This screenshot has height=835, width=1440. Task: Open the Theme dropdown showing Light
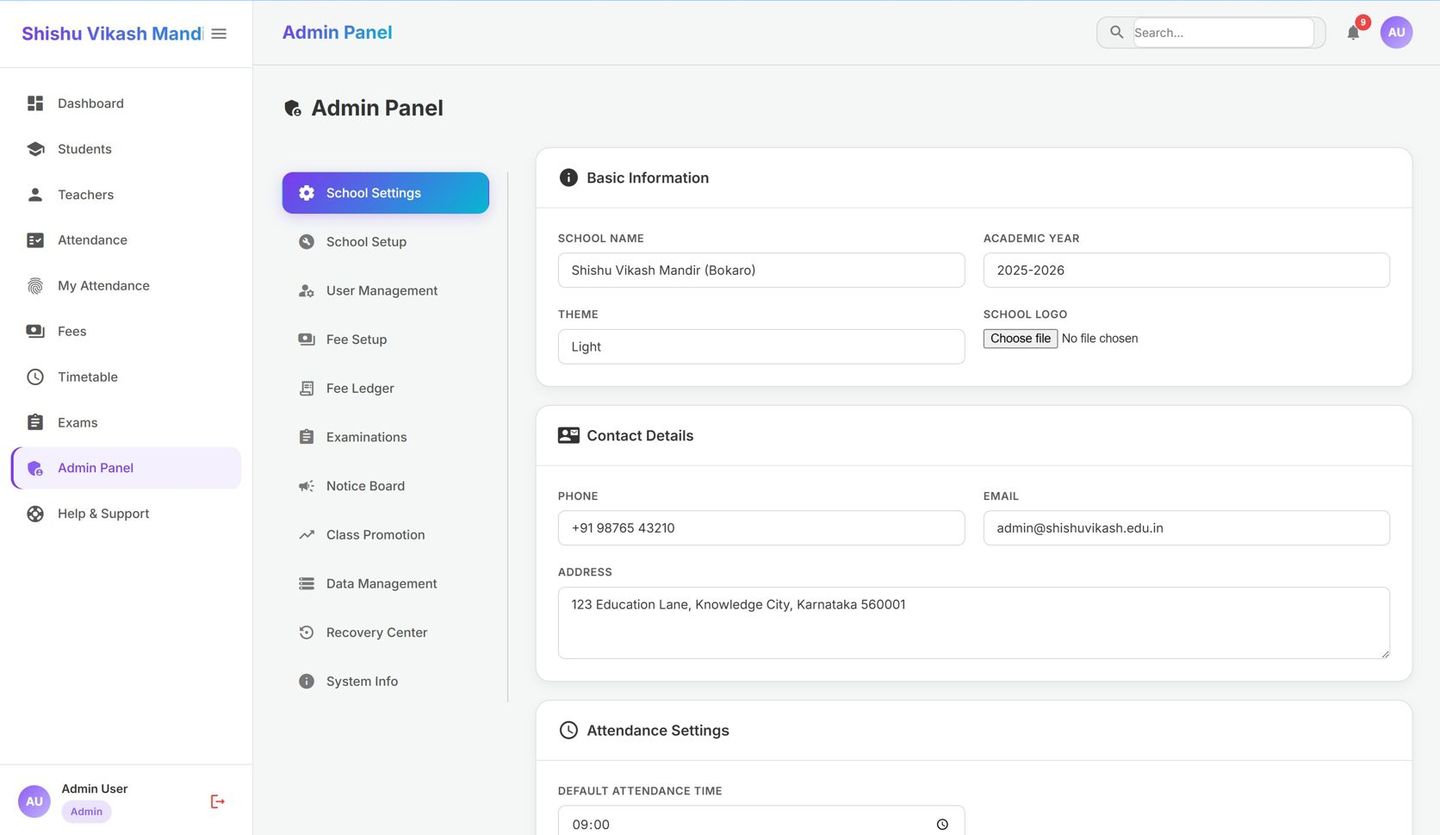761,347
